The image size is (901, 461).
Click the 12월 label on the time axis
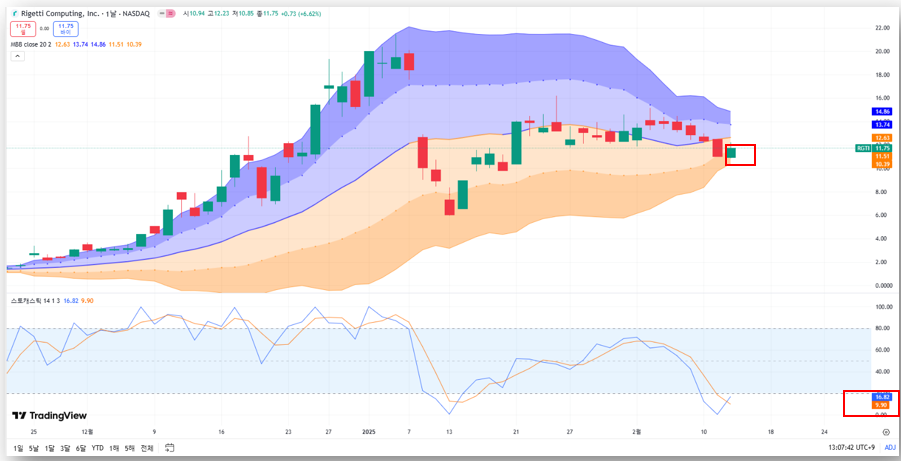(87, 432)
